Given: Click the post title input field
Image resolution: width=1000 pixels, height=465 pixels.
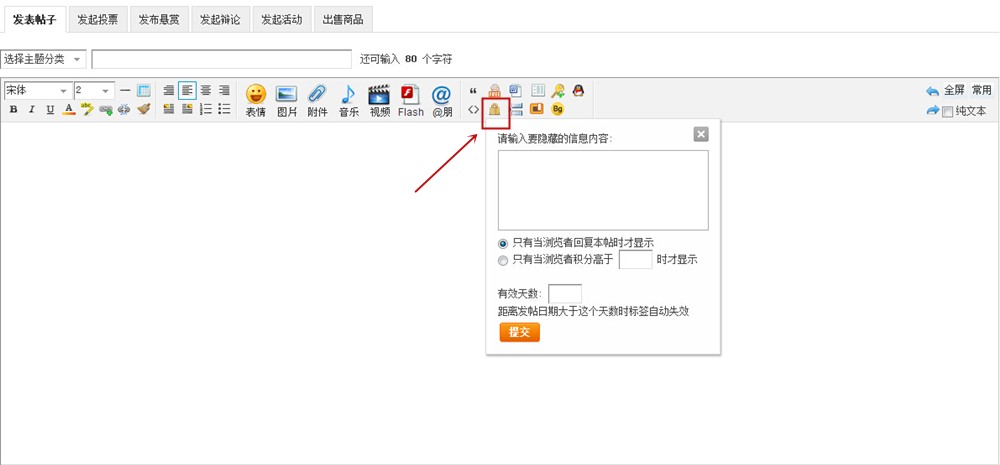Looking at the screenshot, I should (x=222, y=59).
